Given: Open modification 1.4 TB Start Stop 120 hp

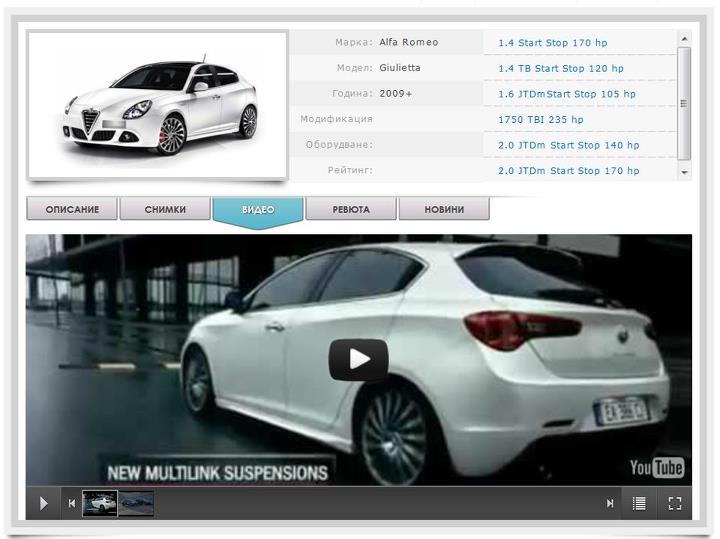Looking at the screenshot, I should click(x=561, y=68).
